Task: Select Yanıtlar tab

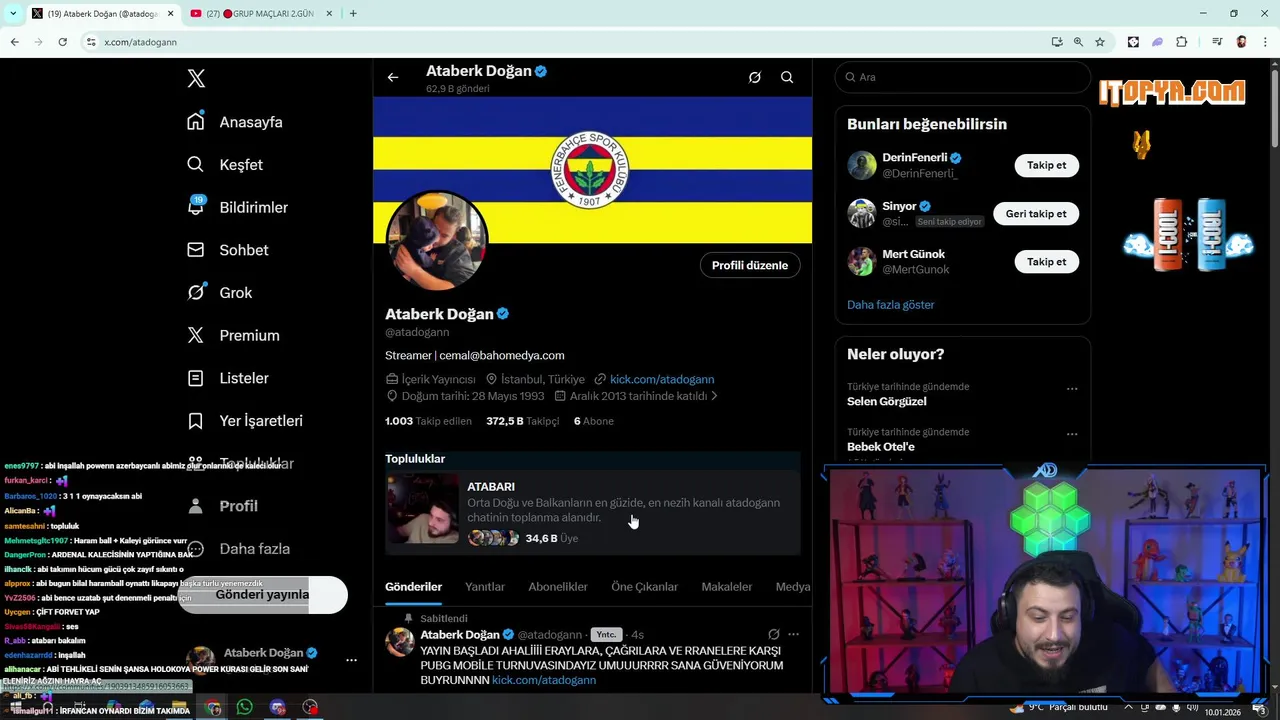Action: 485,587
